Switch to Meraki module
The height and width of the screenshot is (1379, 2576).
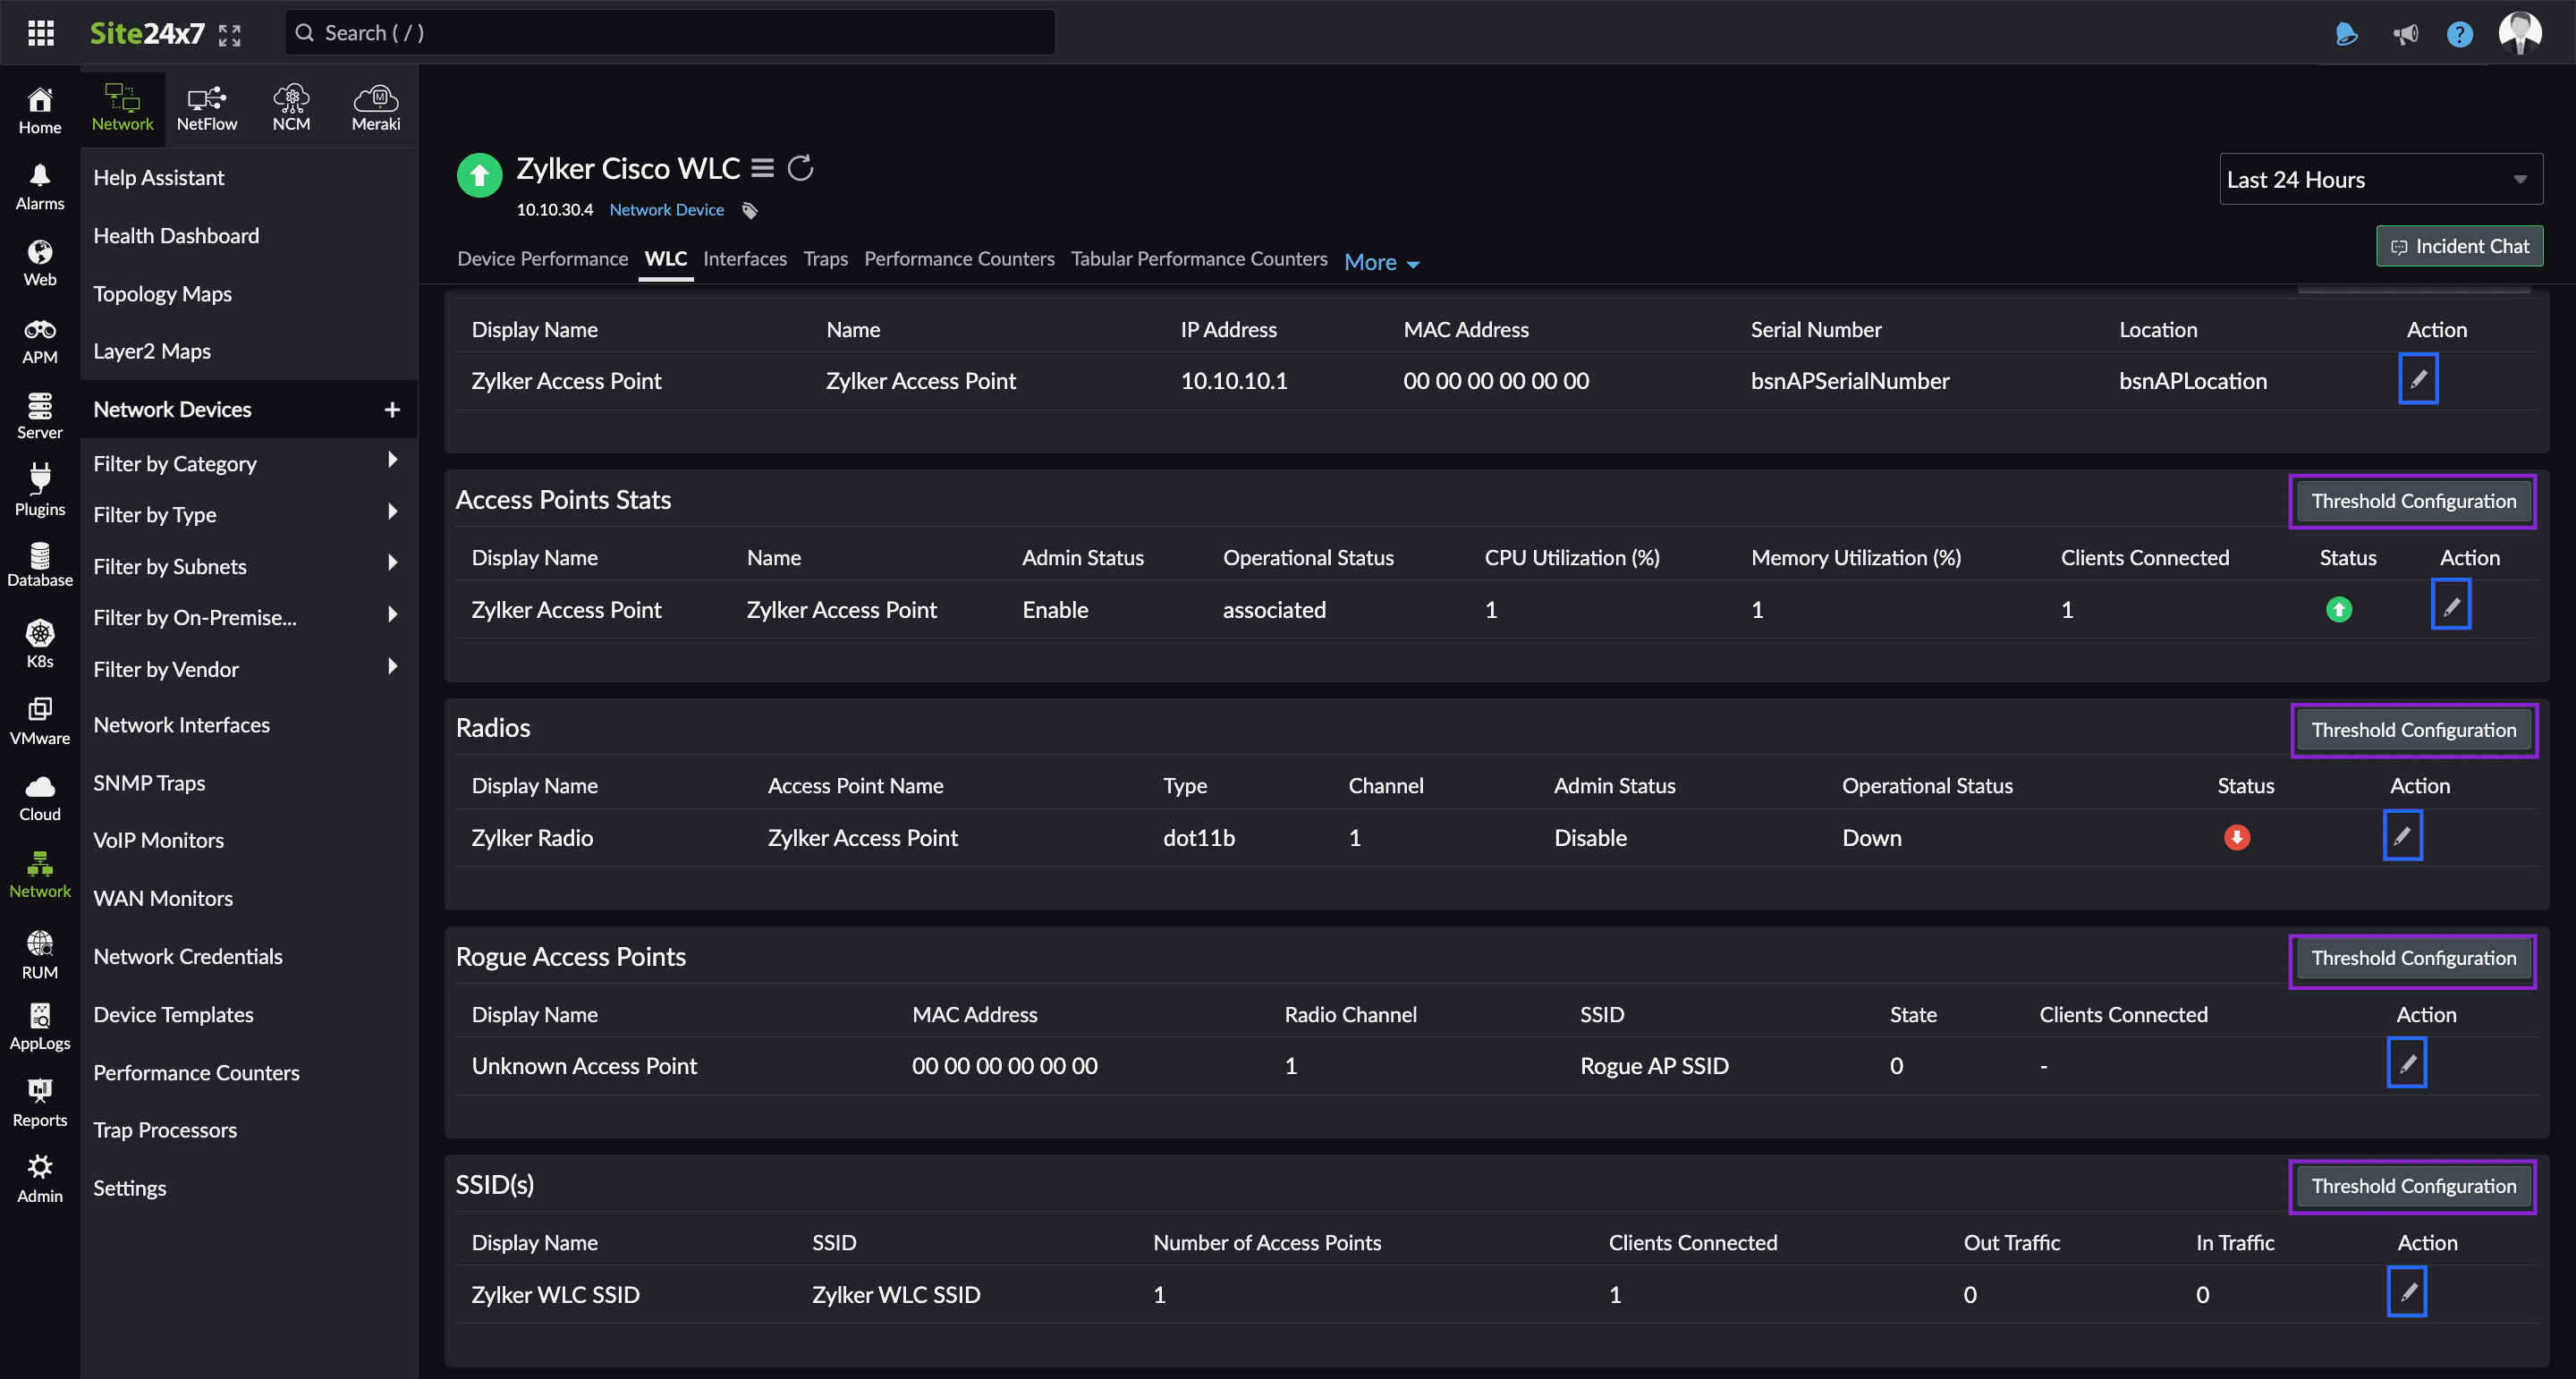tap(376, 107)
